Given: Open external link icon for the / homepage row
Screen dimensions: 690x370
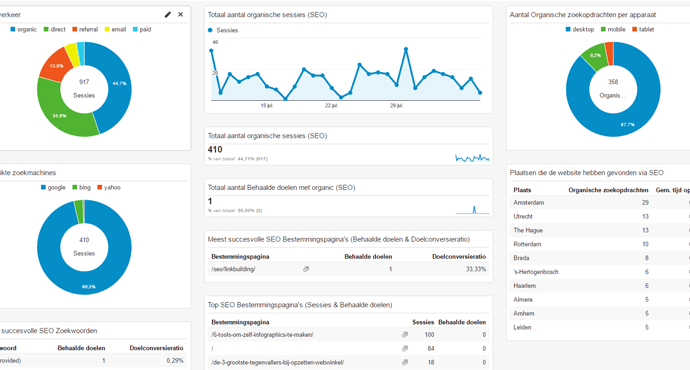Looking at the screenshot, I should [x=405, y=348].
